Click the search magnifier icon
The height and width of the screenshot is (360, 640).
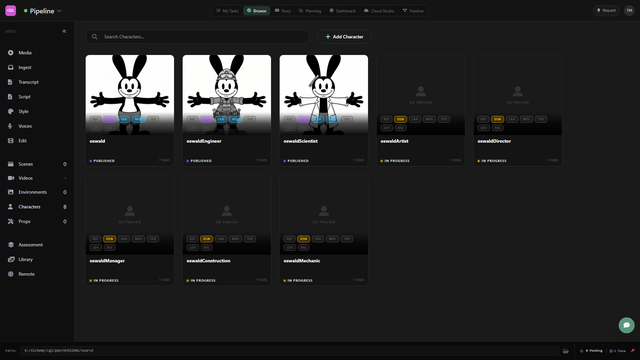click(x=95, y=37)
